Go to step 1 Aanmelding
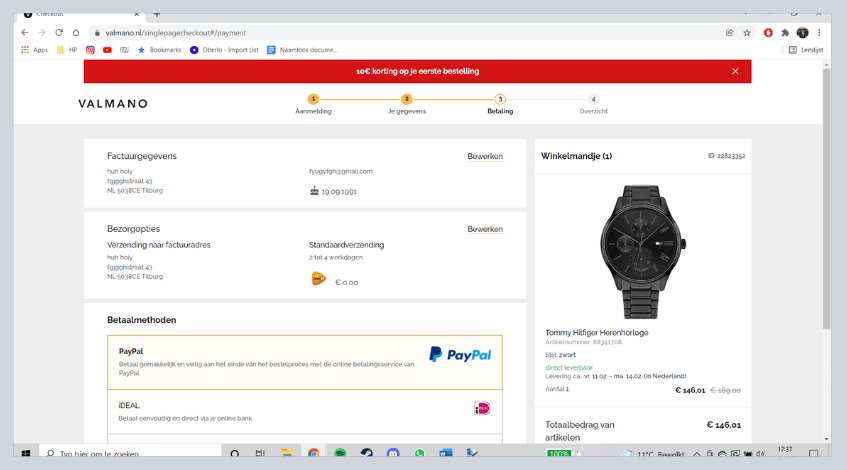This screenshot has height=470, width=847. (313, 104)
